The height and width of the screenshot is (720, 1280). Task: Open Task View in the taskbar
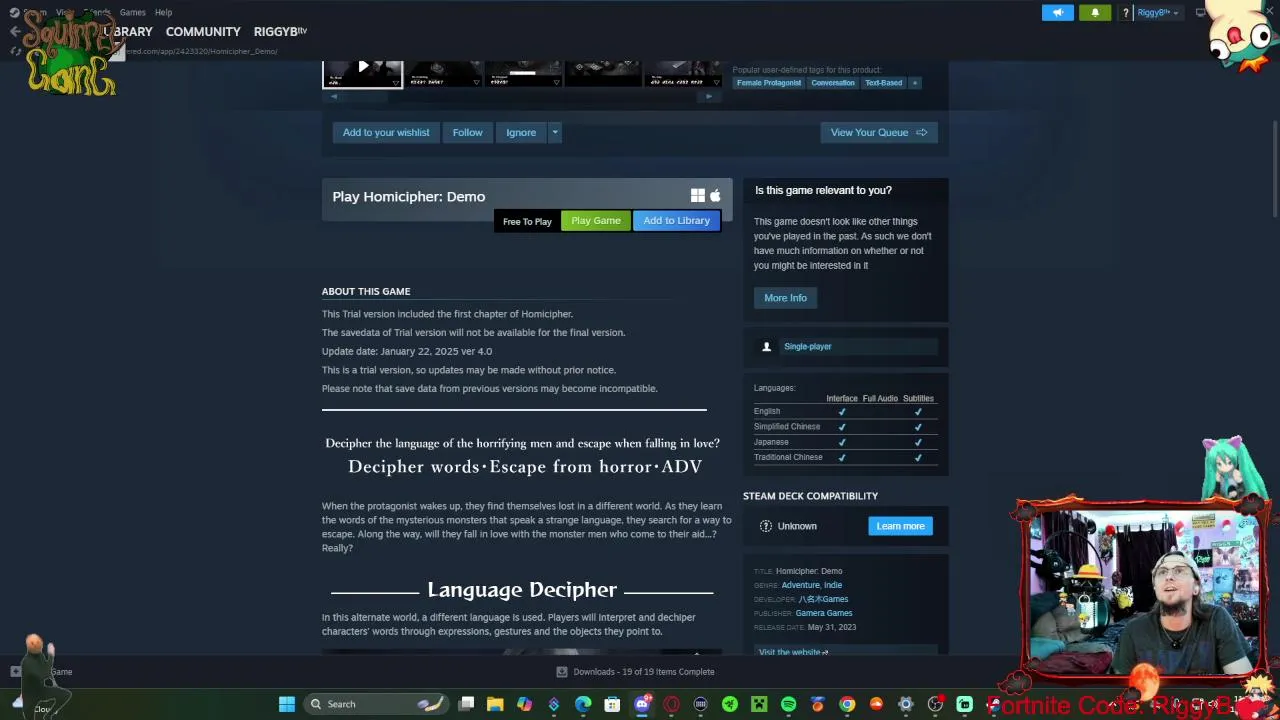coord(466,704)
